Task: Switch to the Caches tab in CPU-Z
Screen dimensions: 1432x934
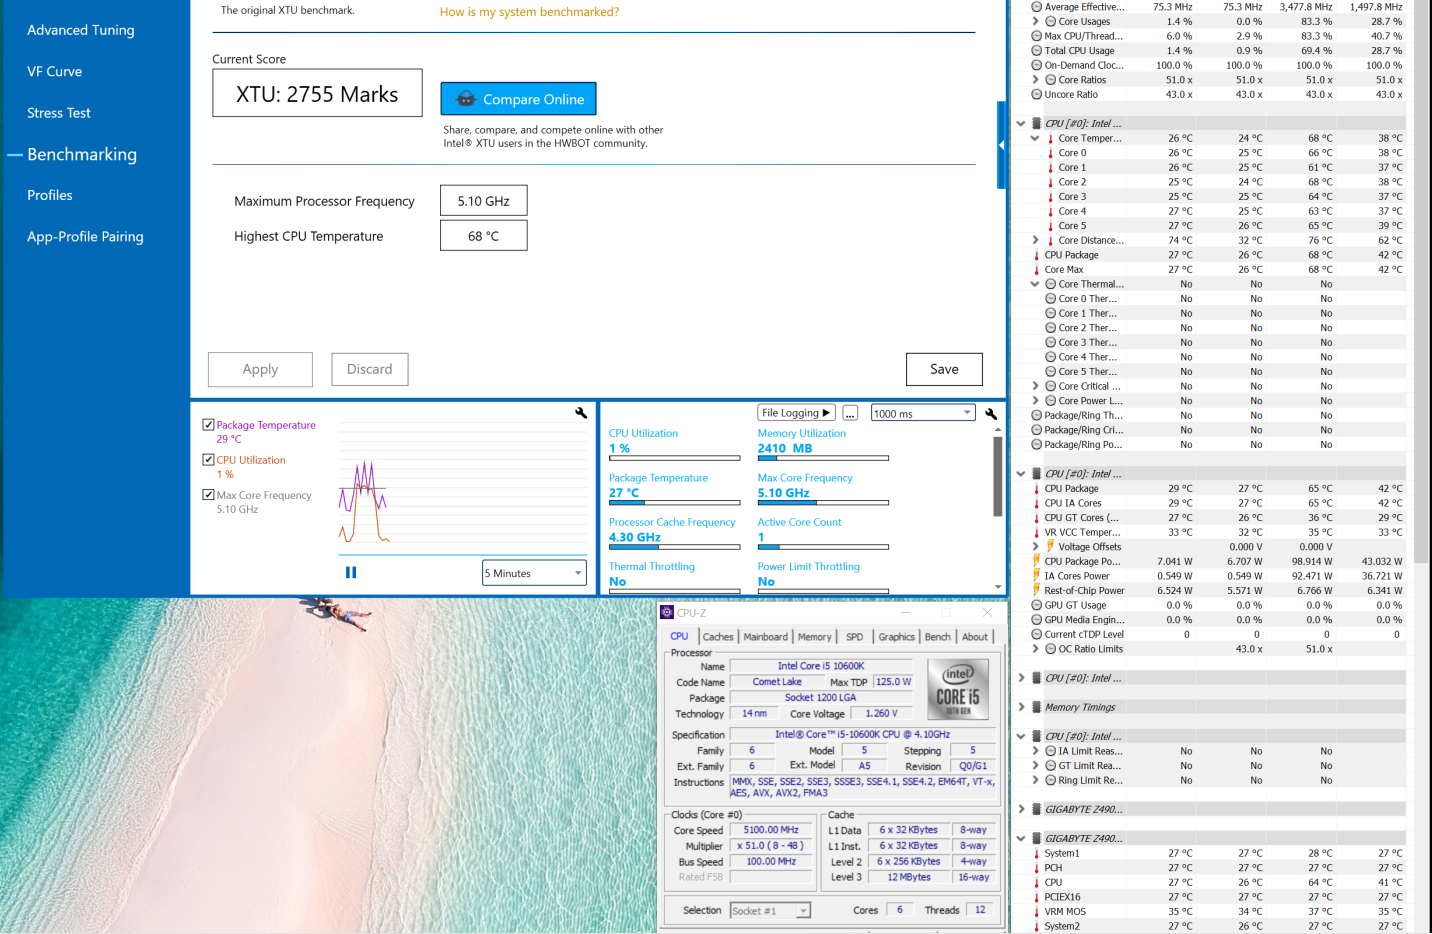Action: pyautogui.click(x=718, y=637)
